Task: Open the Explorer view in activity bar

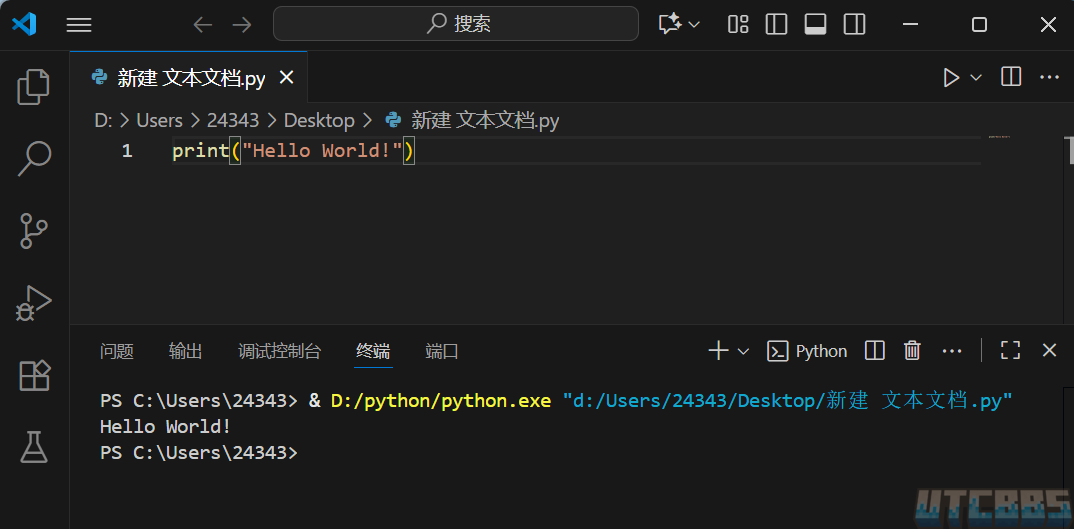Action: [34, 87]
